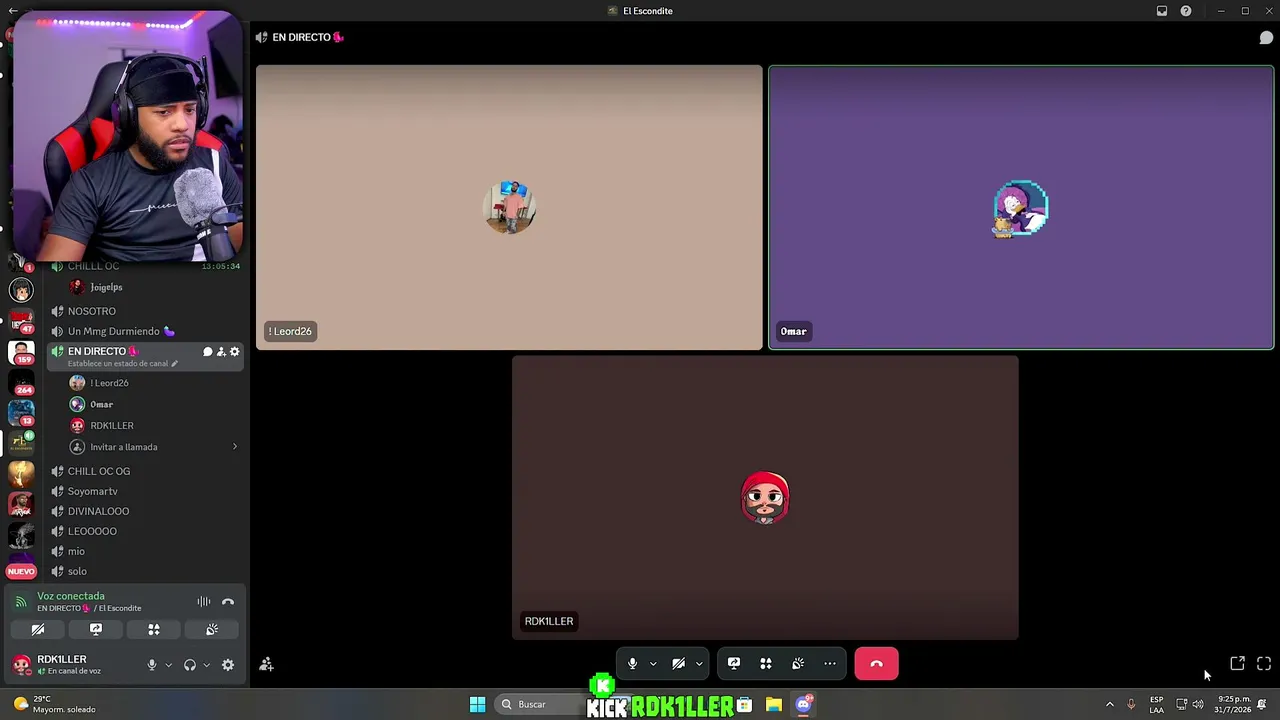This screenshot has width=1280, height=720.
Task: Open the Discord inbox icon in title bar
Action: point(1162,11)
